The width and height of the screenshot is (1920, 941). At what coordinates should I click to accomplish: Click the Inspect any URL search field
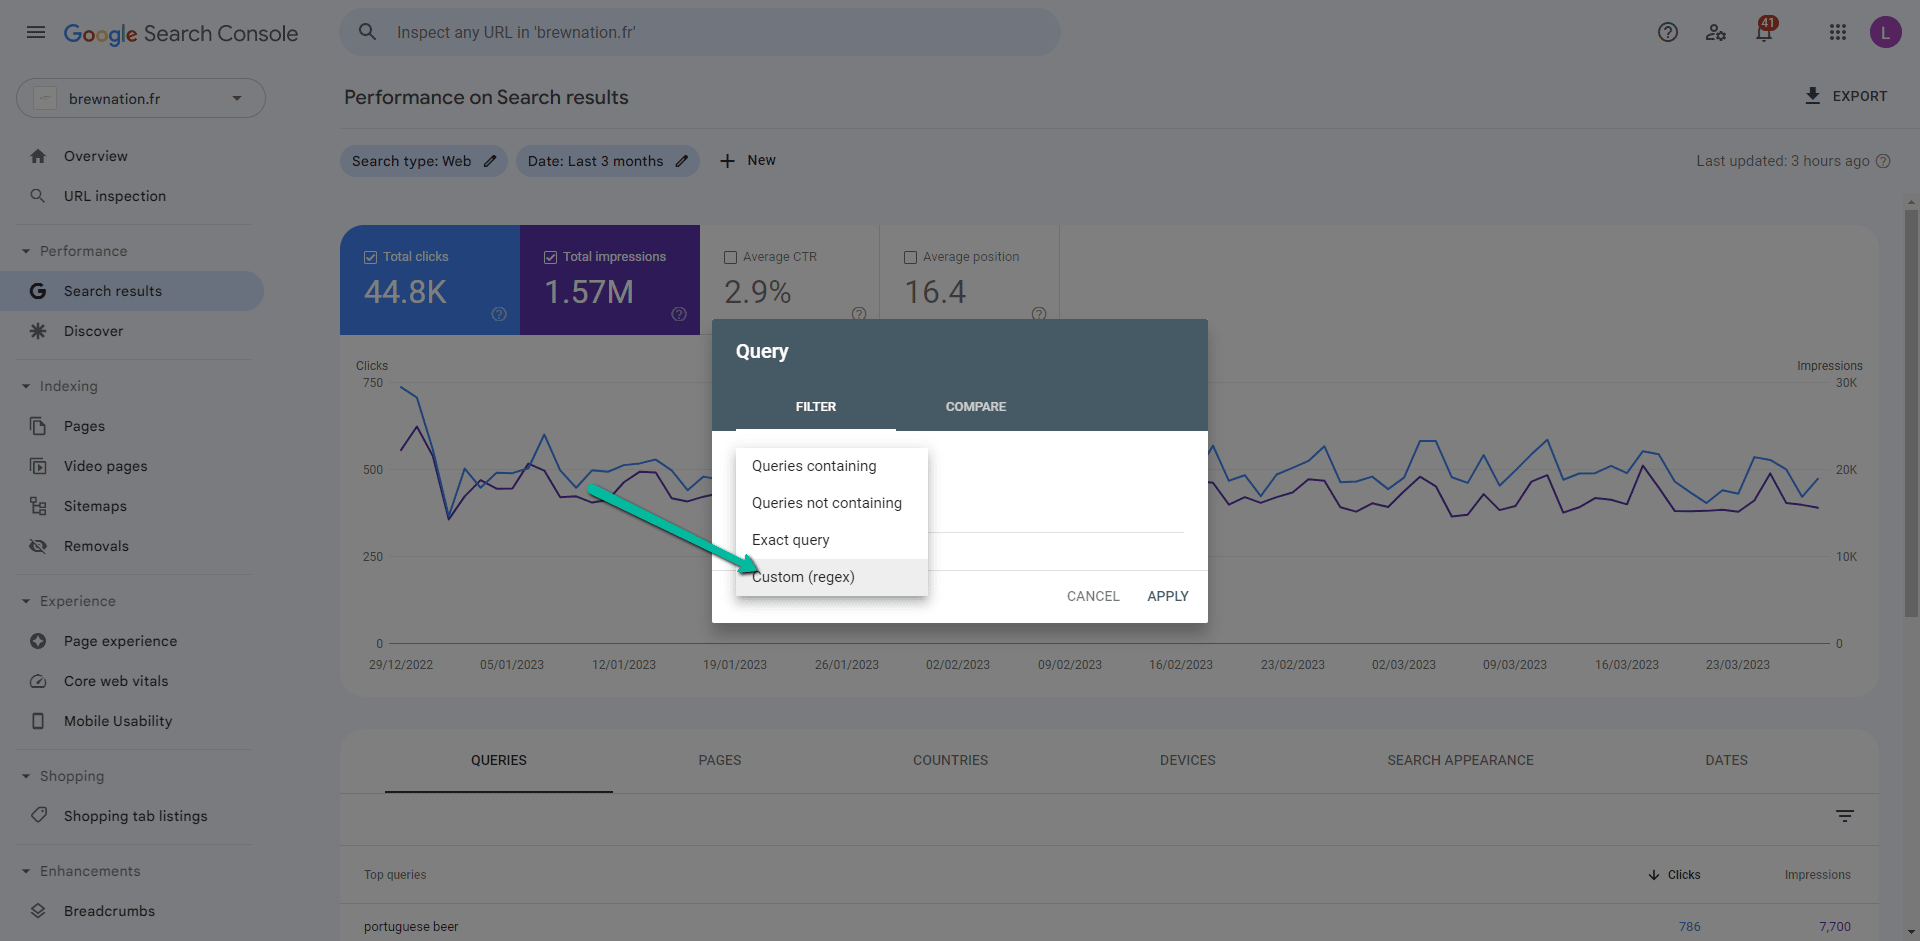(x=700, y=32)
